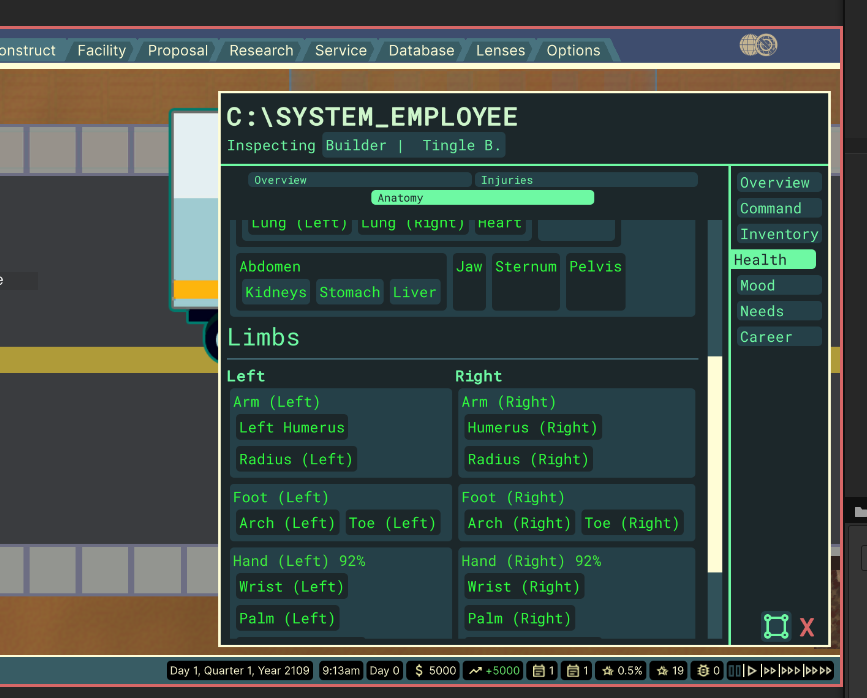Click the bug counter showing 0
The width and height of the screenshot is (867, 698).
(708, 671)
